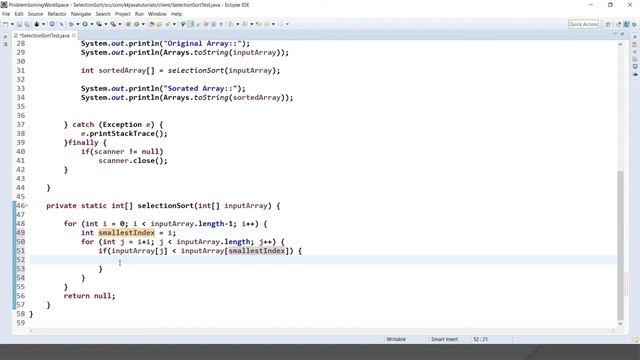The image size is (640, 360).
Task: Click the green Run button
Action: pos(85,24)
